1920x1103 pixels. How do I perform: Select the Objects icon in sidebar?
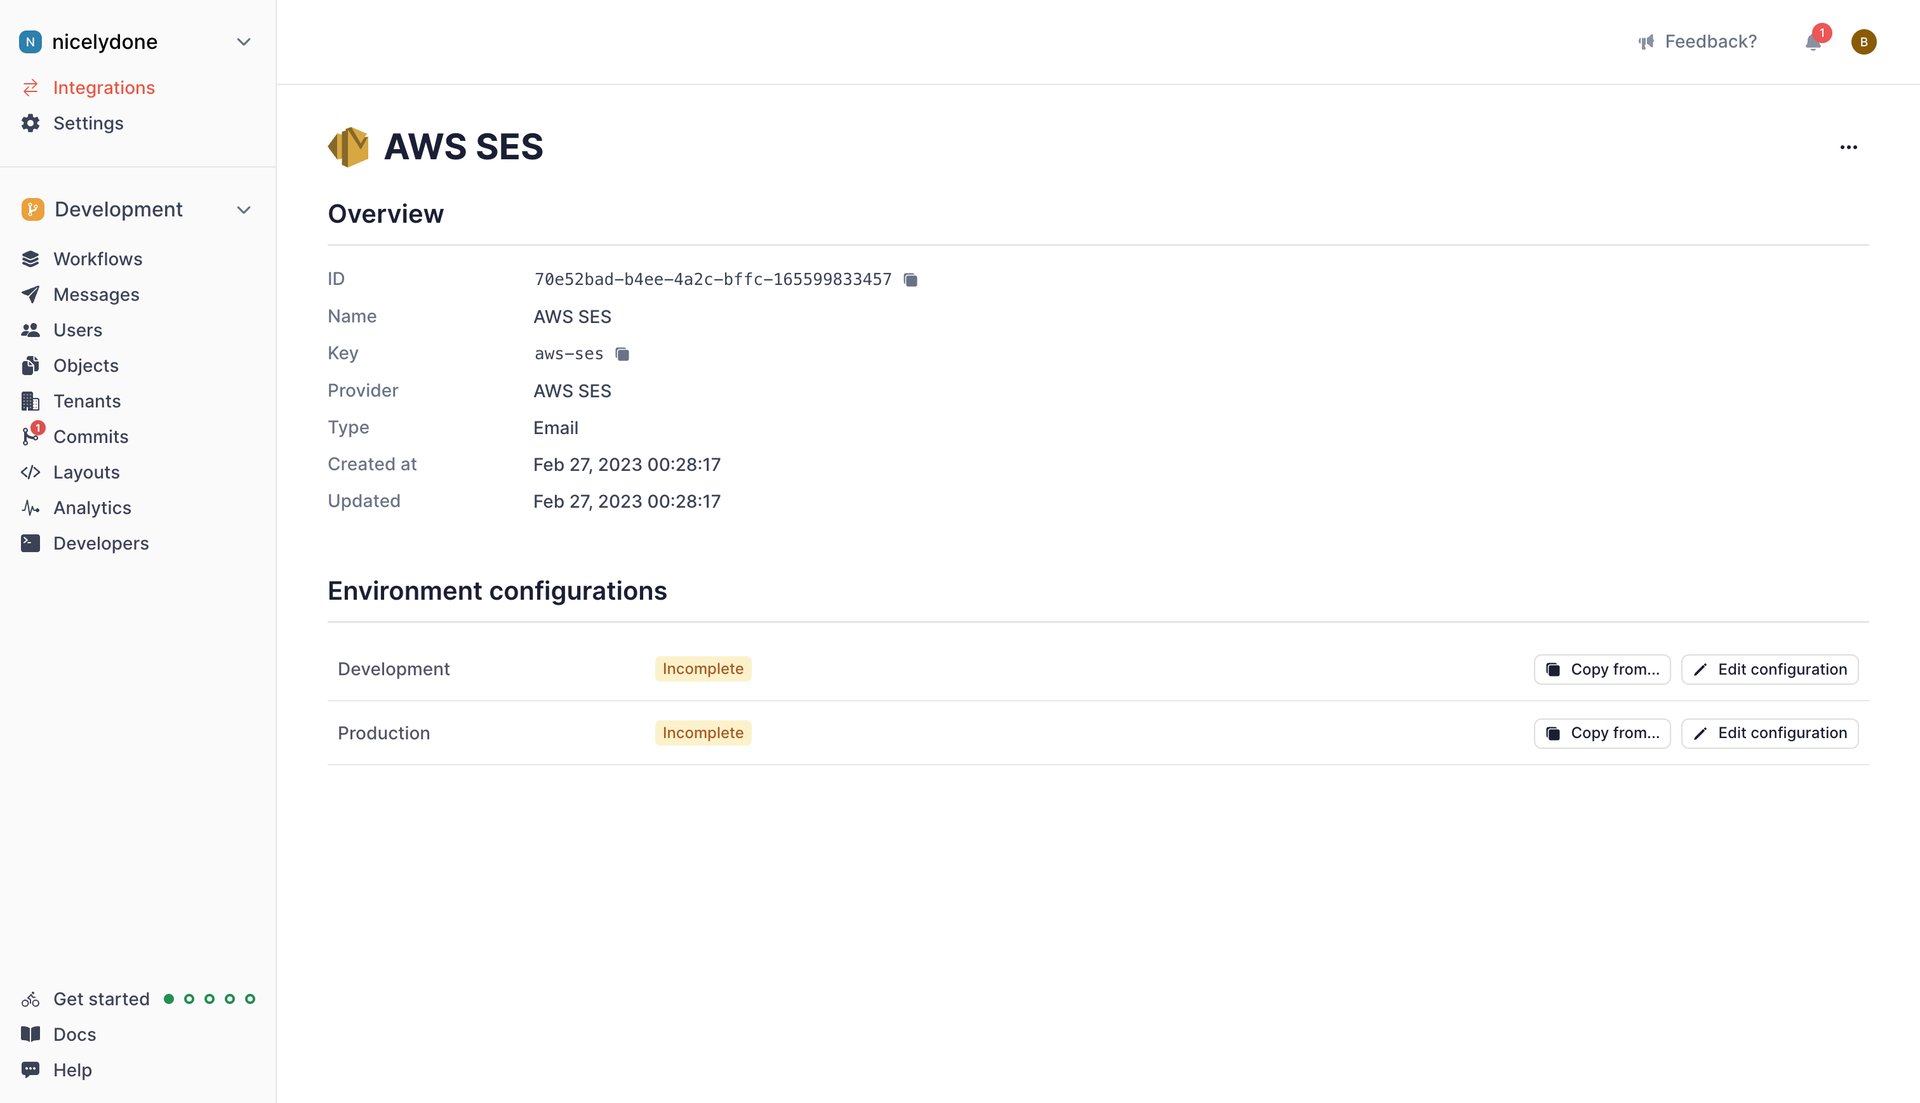tap(31, 365)
